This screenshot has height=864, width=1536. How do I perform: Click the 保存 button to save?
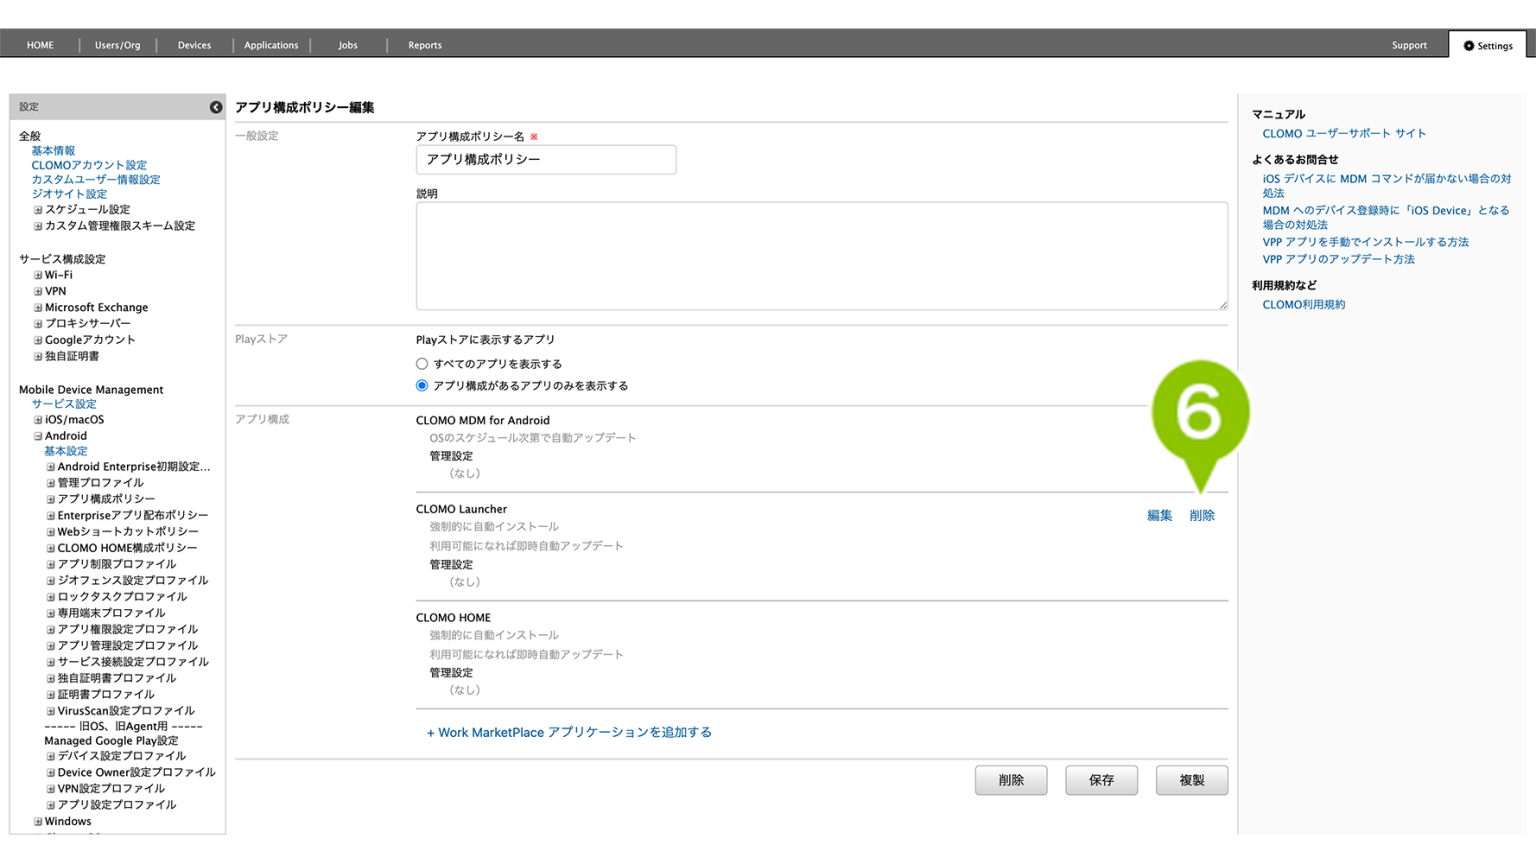click(1101, 780)
